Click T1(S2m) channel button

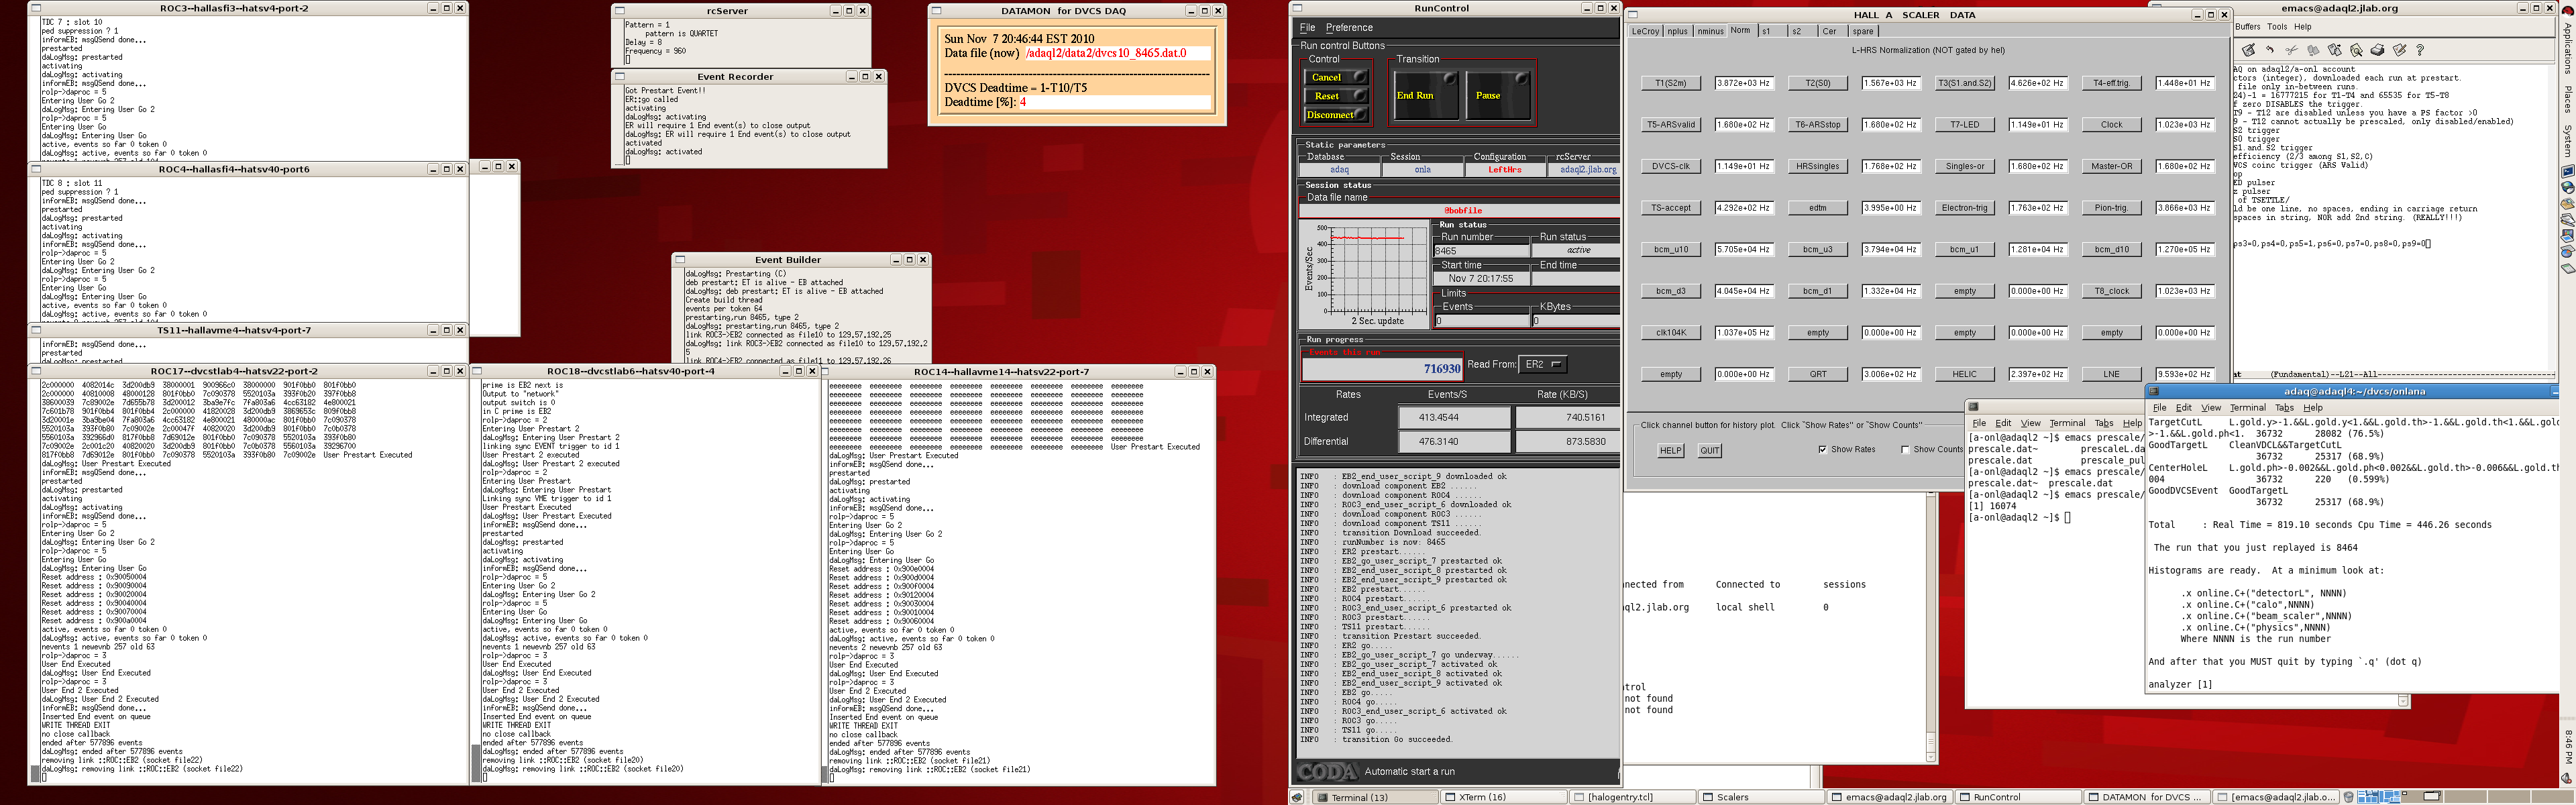(x=1671, y=84)
